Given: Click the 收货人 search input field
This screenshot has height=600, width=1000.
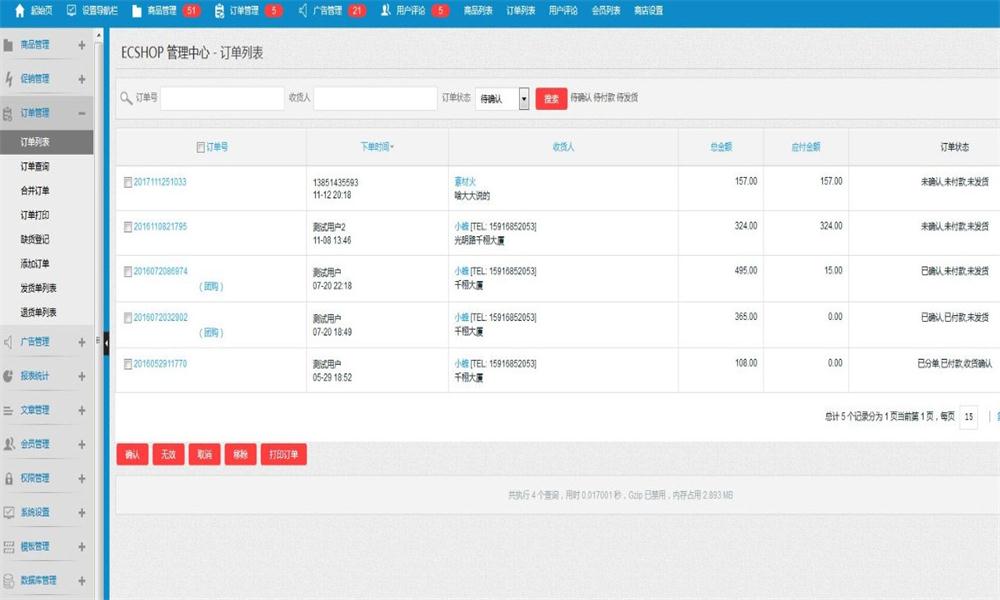Looking at the screenshot, I should (375, 98).
